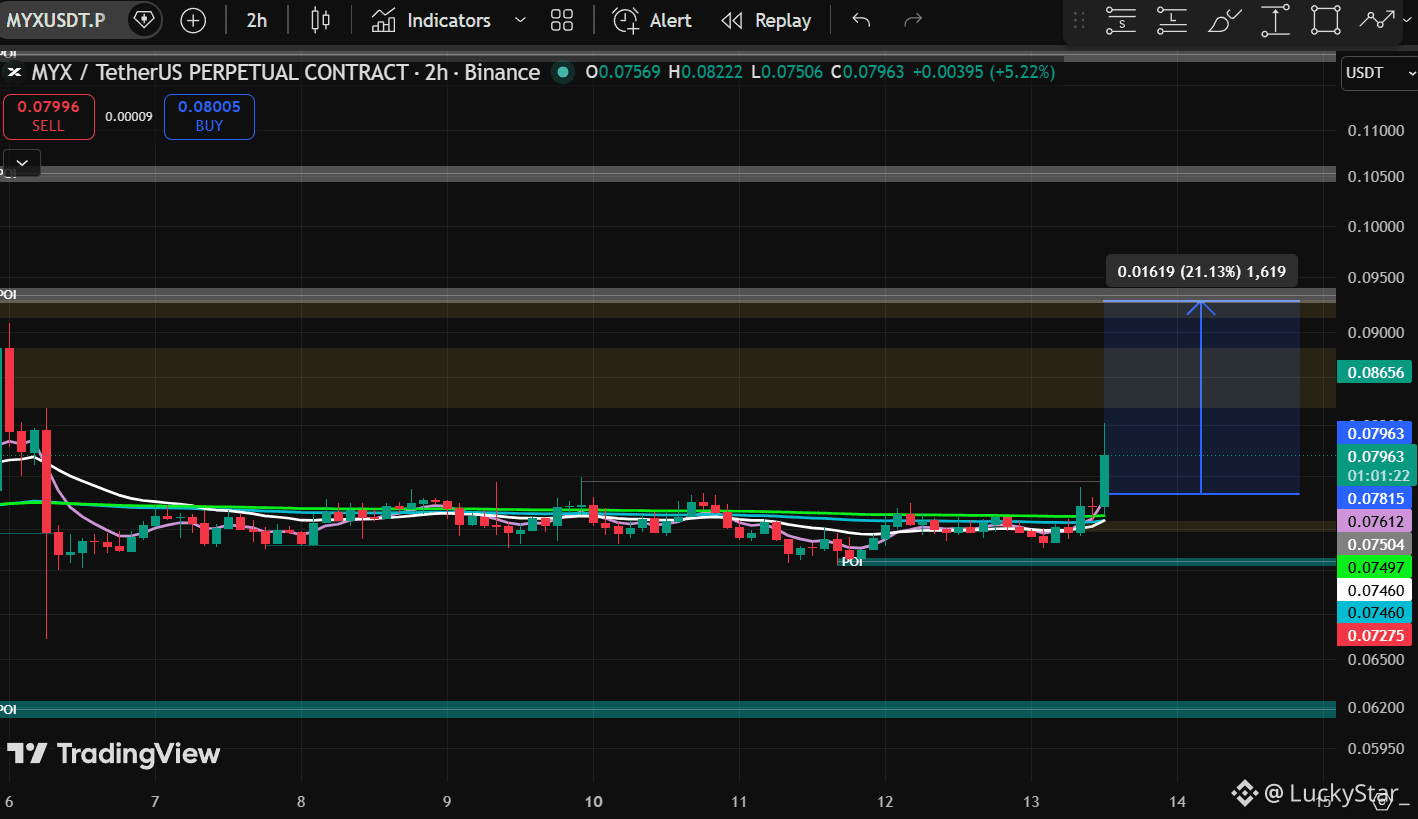This screenshot has height=819, width=1418.
Task: Open the candlestick chart type selector
Action: [320, 20]
